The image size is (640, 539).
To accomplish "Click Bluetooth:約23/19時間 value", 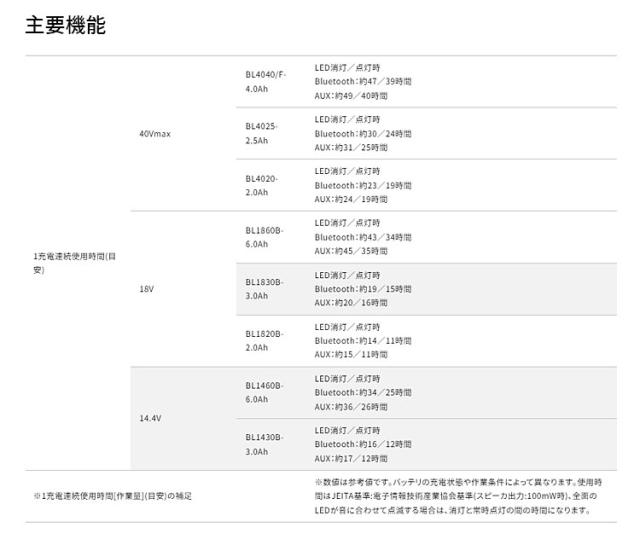I will (363, 186).
